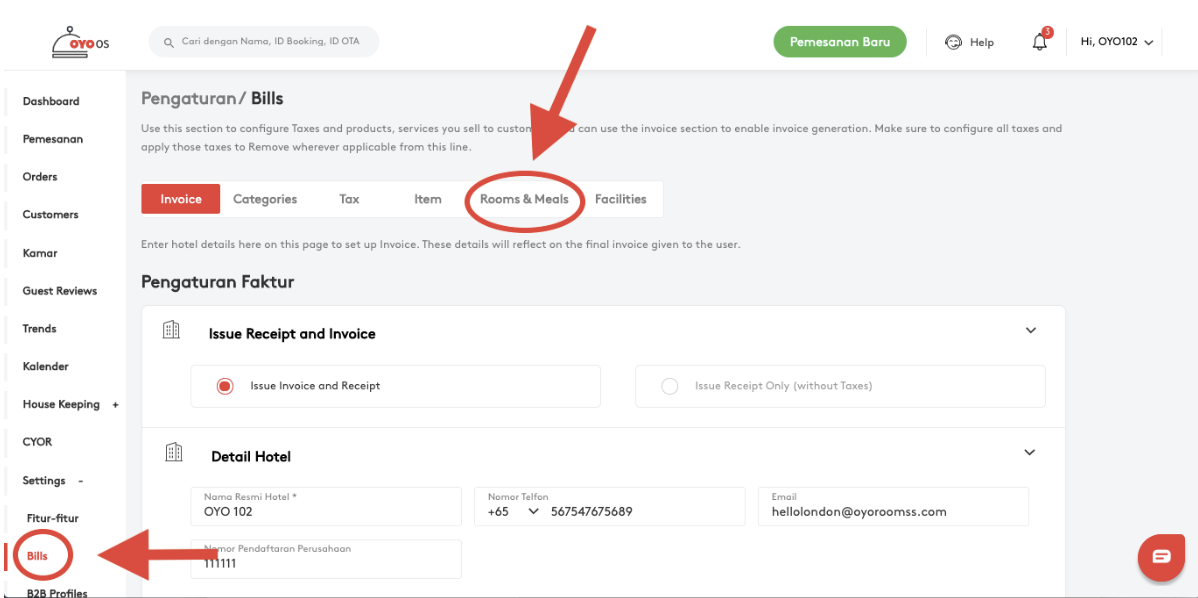Open the notifications bell
Screen dimensions: 1198x598
click(1039, 42)
